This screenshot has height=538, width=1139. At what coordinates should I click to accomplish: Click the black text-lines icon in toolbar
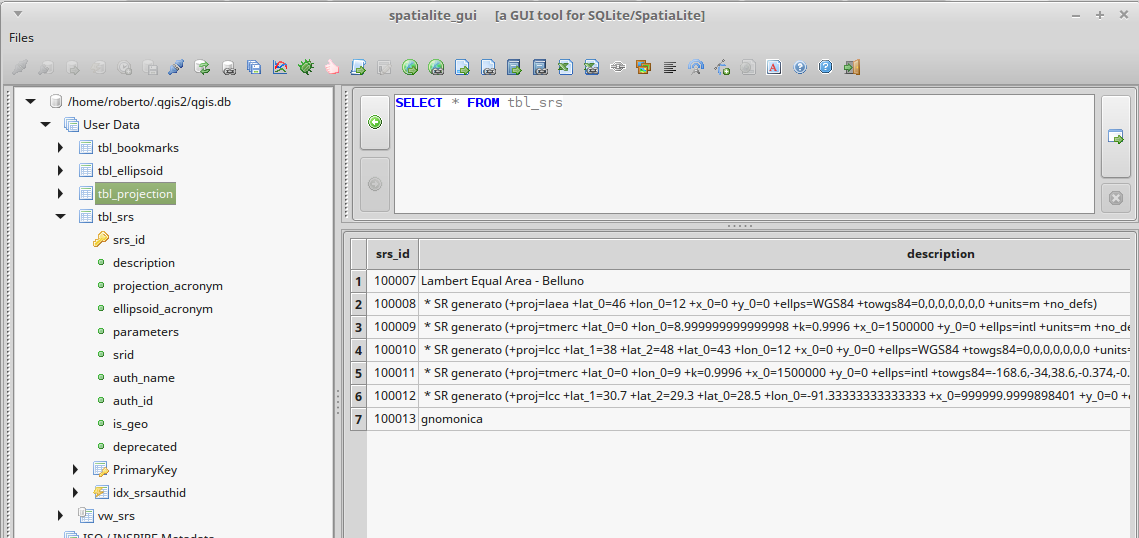[670, 68]
